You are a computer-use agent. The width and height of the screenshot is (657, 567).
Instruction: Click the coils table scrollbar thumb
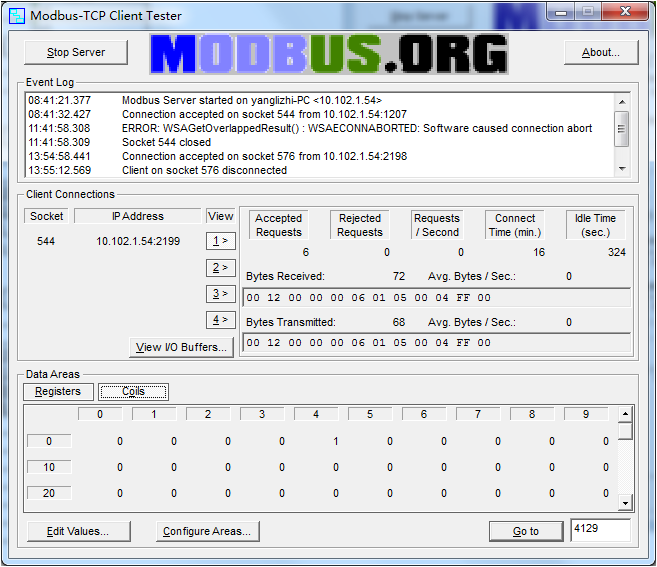point(625,431)
